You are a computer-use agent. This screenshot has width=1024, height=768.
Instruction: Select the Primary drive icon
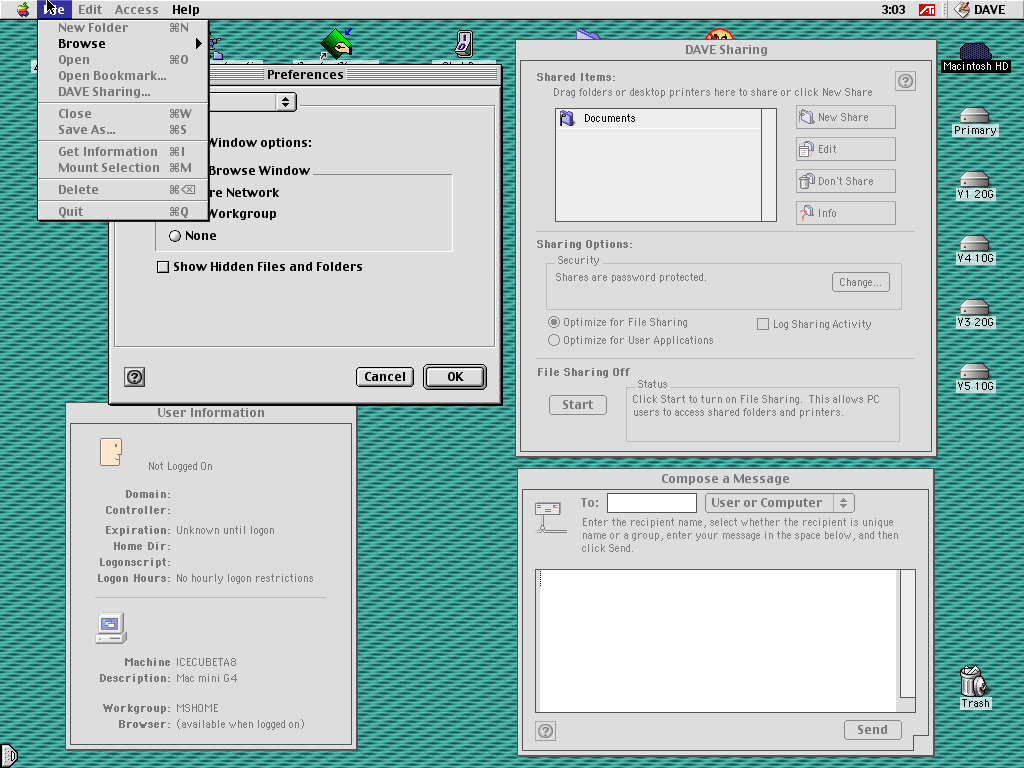(975, 122)
